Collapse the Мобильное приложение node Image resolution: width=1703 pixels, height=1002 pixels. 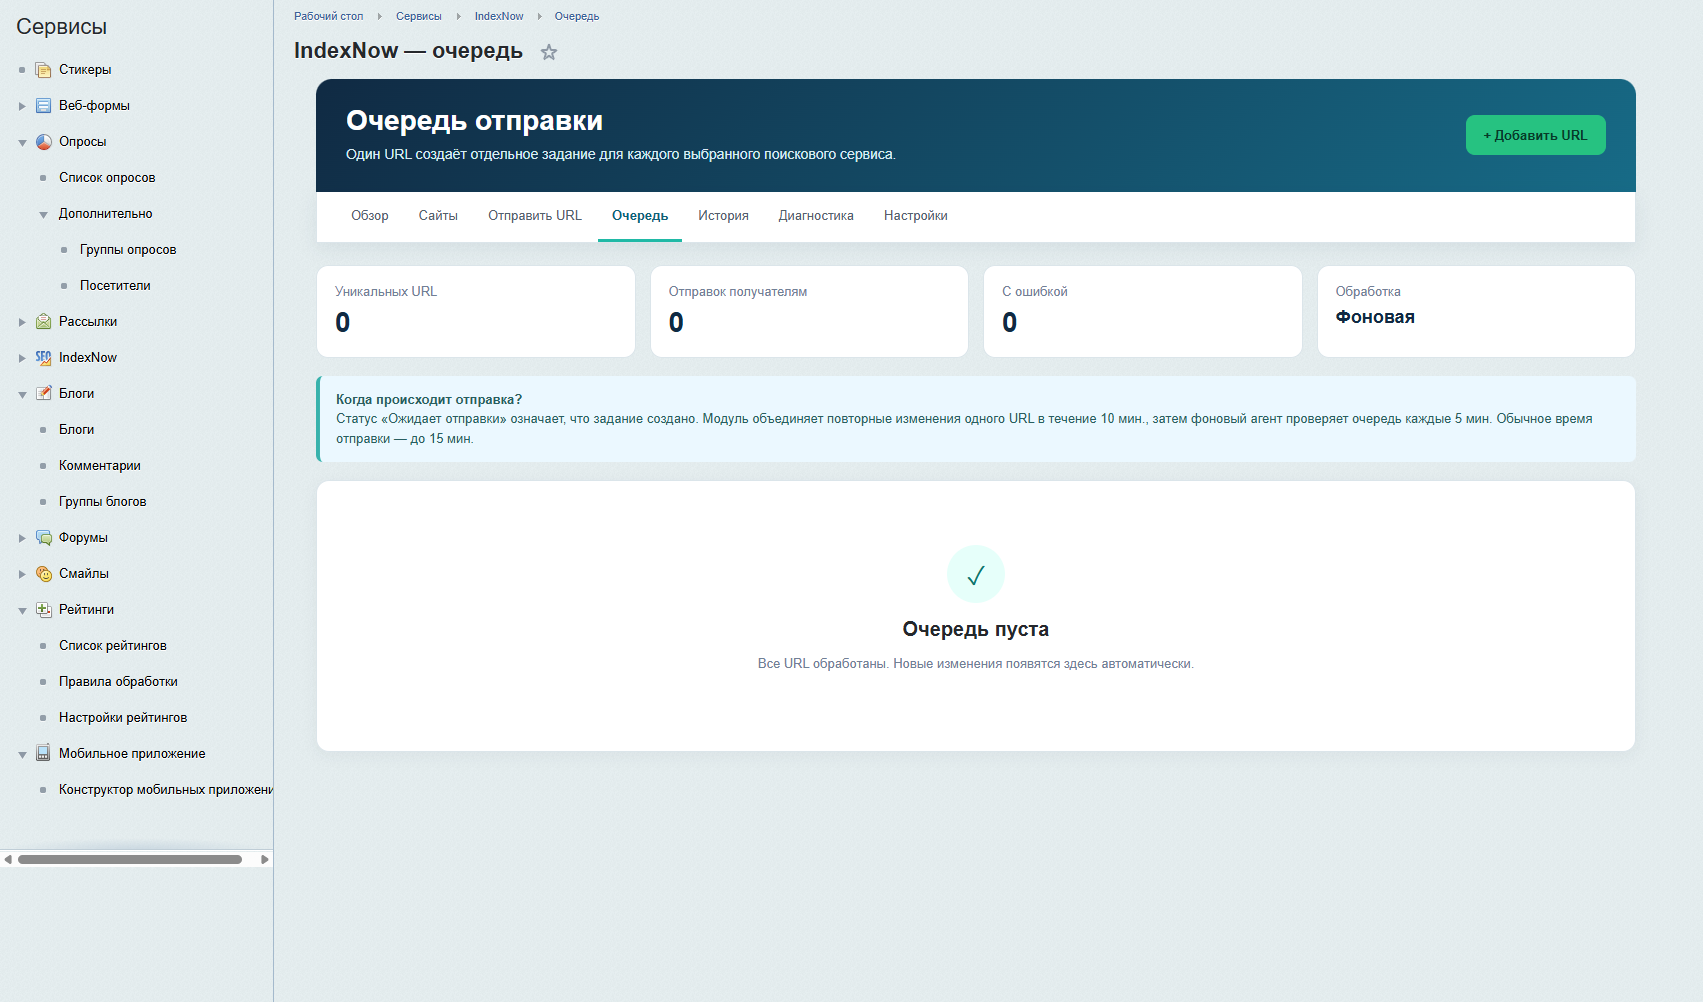[x=22, y=755]
